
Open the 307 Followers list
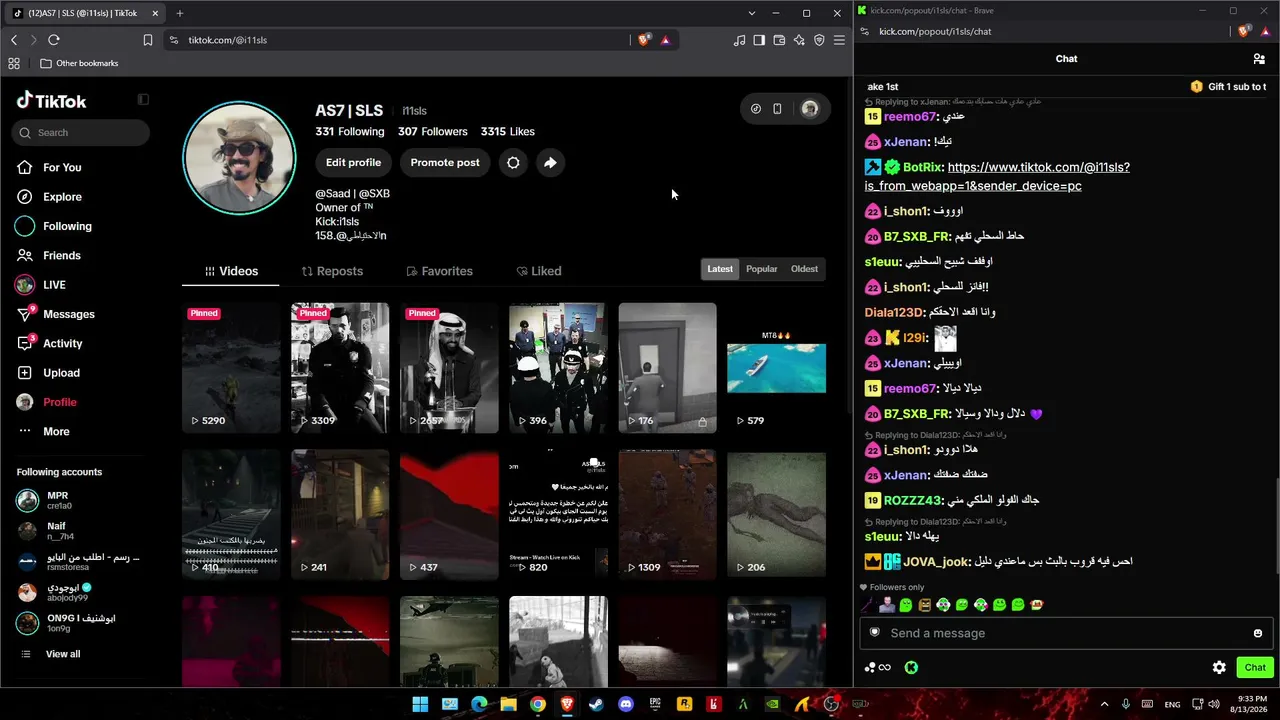(433, 132)
